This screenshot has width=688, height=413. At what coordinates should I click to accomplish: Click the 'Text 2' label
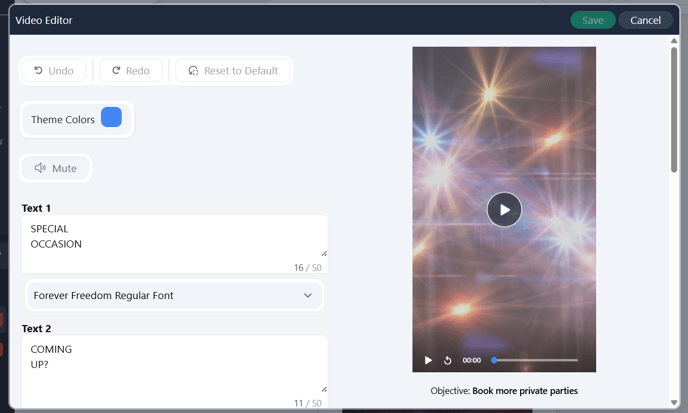36,328
